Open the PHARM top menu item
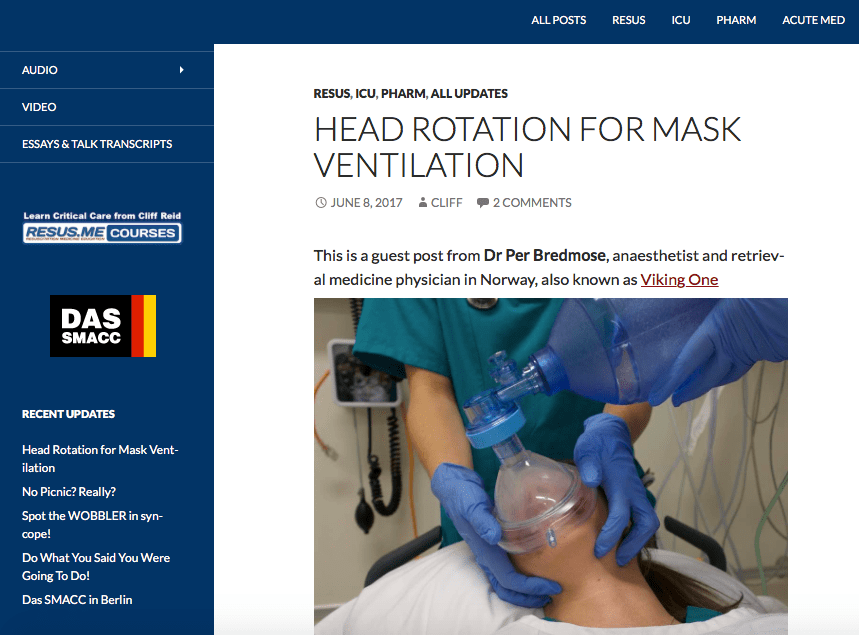Viewport: 859px width, 635px height. pos(736,20)
